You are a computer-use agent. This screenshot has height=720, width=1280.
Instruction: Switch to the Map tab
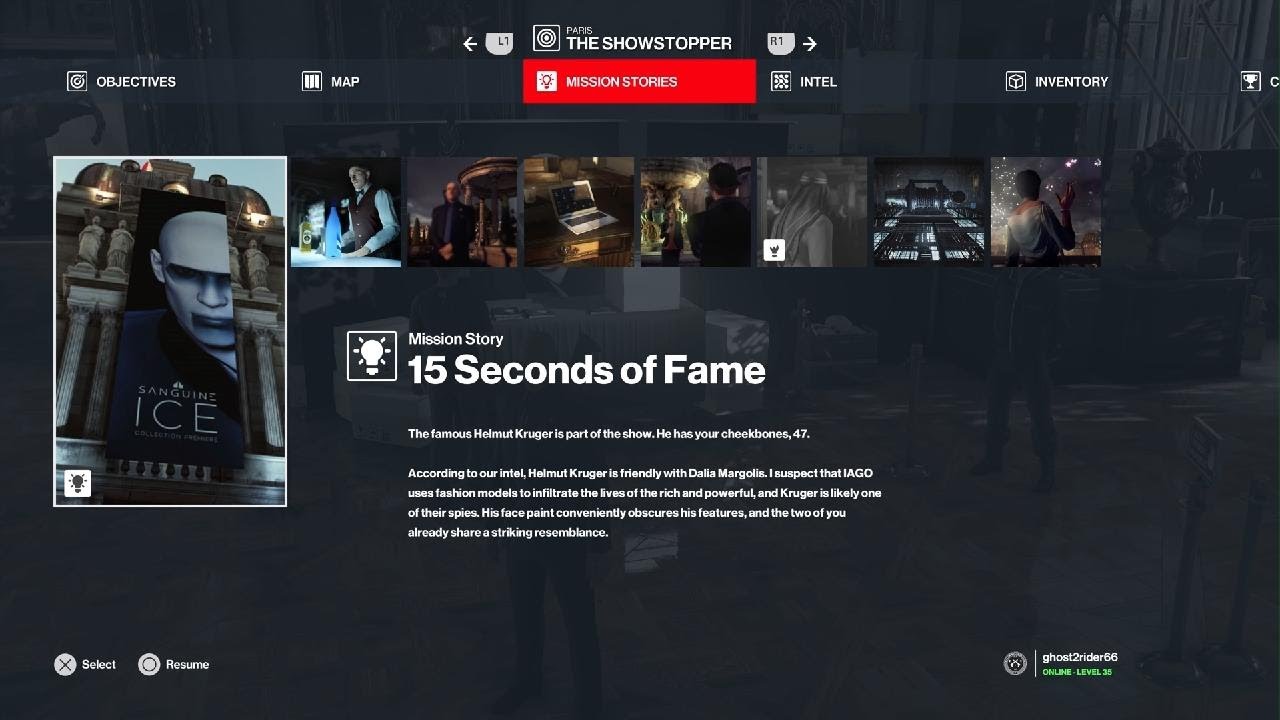point(331,82)
